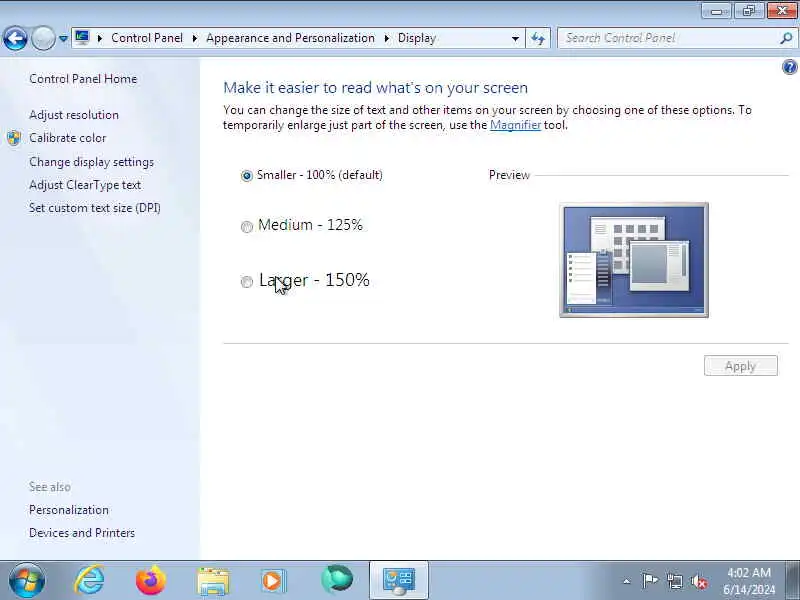Open the address bar history dropdown
Screen dimensions: 800x600
515,38
